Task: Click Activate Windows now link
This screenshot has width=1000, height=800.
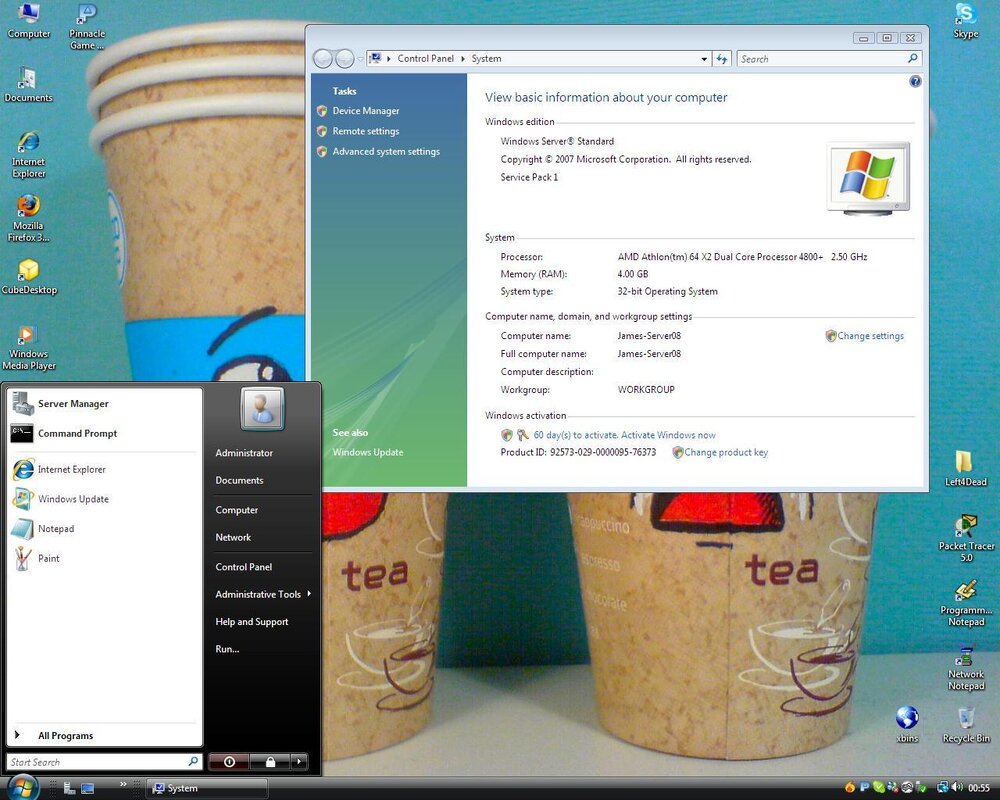Action: coord(668,435)
